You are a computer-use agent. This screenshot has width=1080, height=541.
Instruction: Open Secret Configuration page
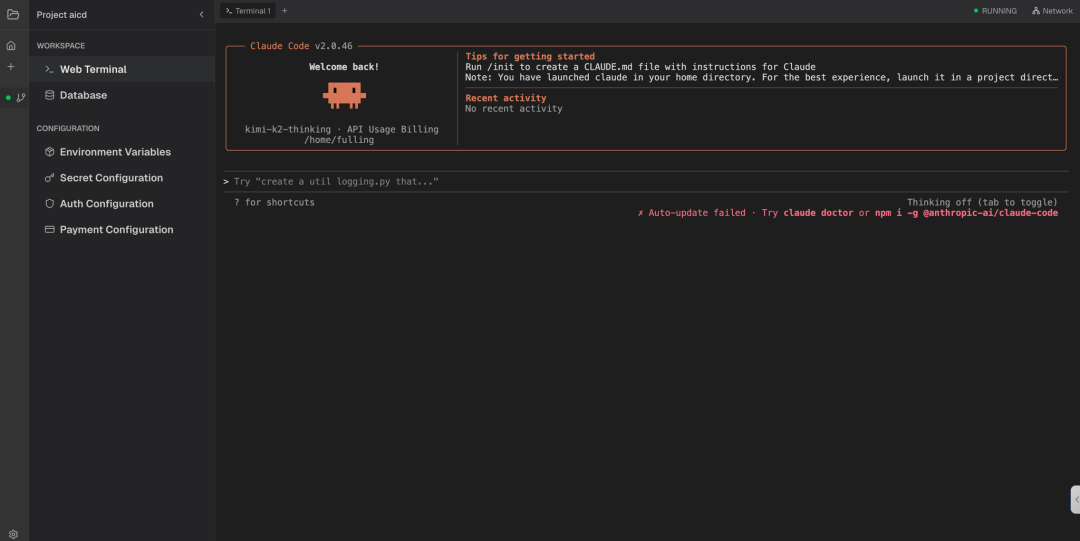tap(110, 178)
